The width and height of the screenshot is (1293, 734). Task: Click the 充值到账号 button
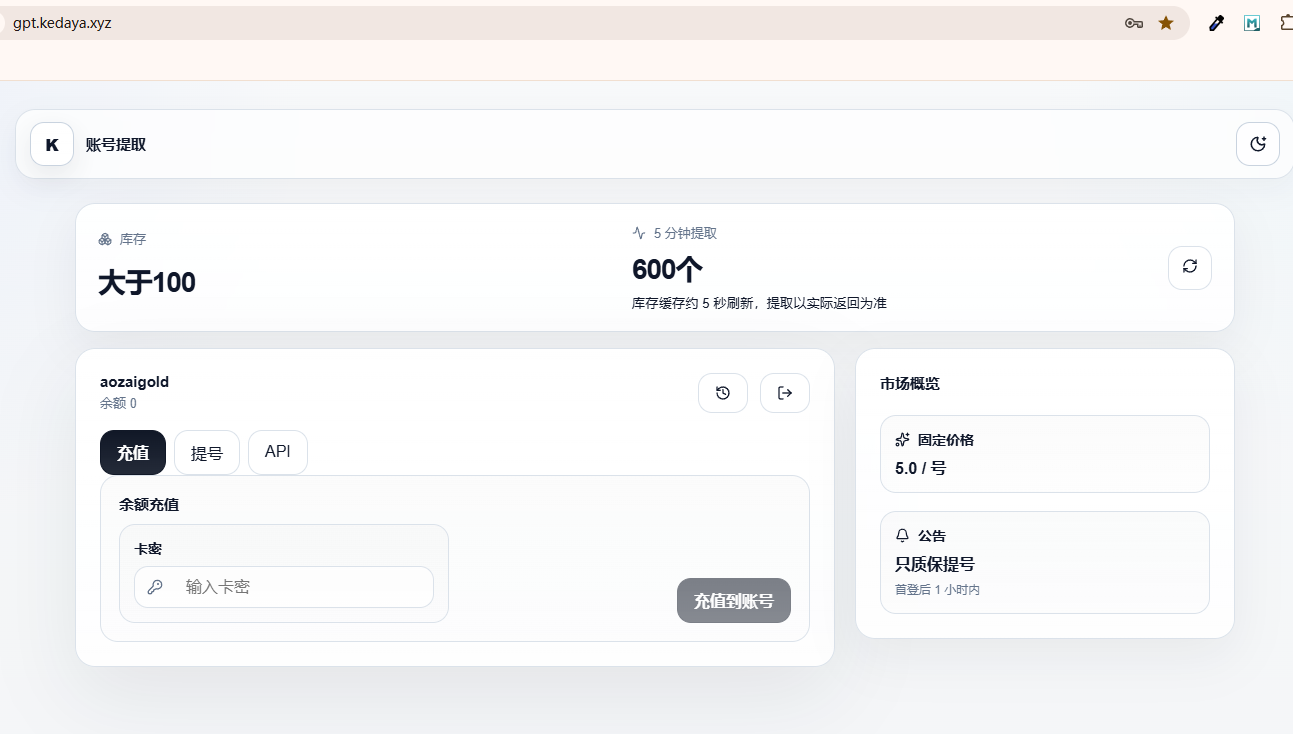[734, 600]
